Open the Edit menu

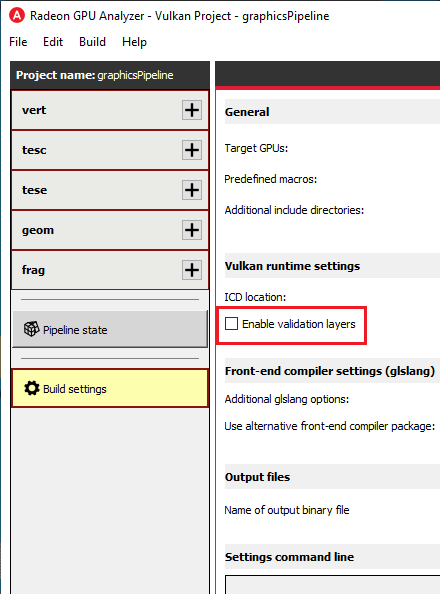point(53,42)
